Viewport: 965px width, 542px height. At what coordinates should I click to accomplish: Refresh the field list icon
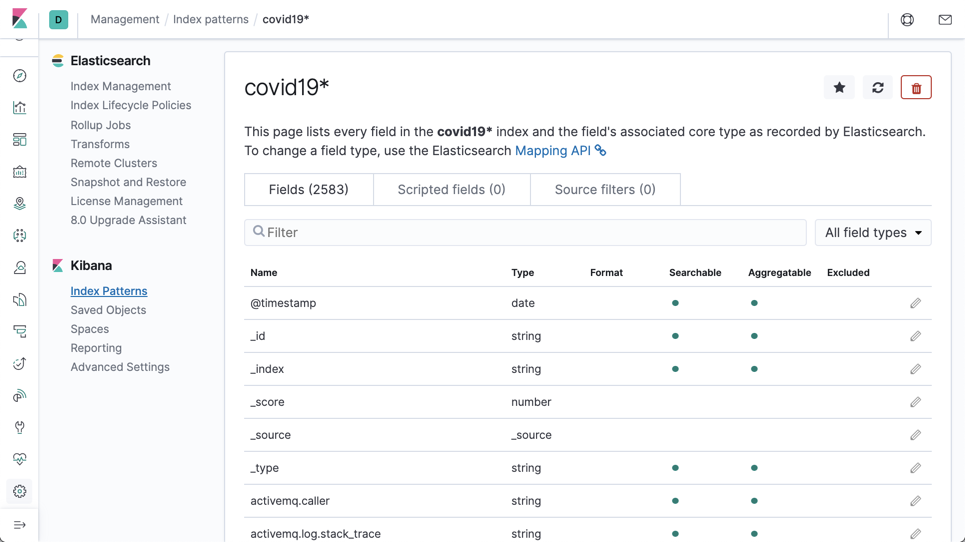coord(878,87)
